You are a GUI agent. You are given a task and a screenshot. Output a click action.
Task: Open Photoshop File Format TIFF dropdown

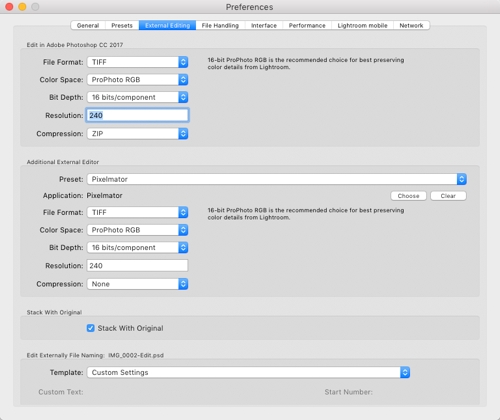point(137,62)
